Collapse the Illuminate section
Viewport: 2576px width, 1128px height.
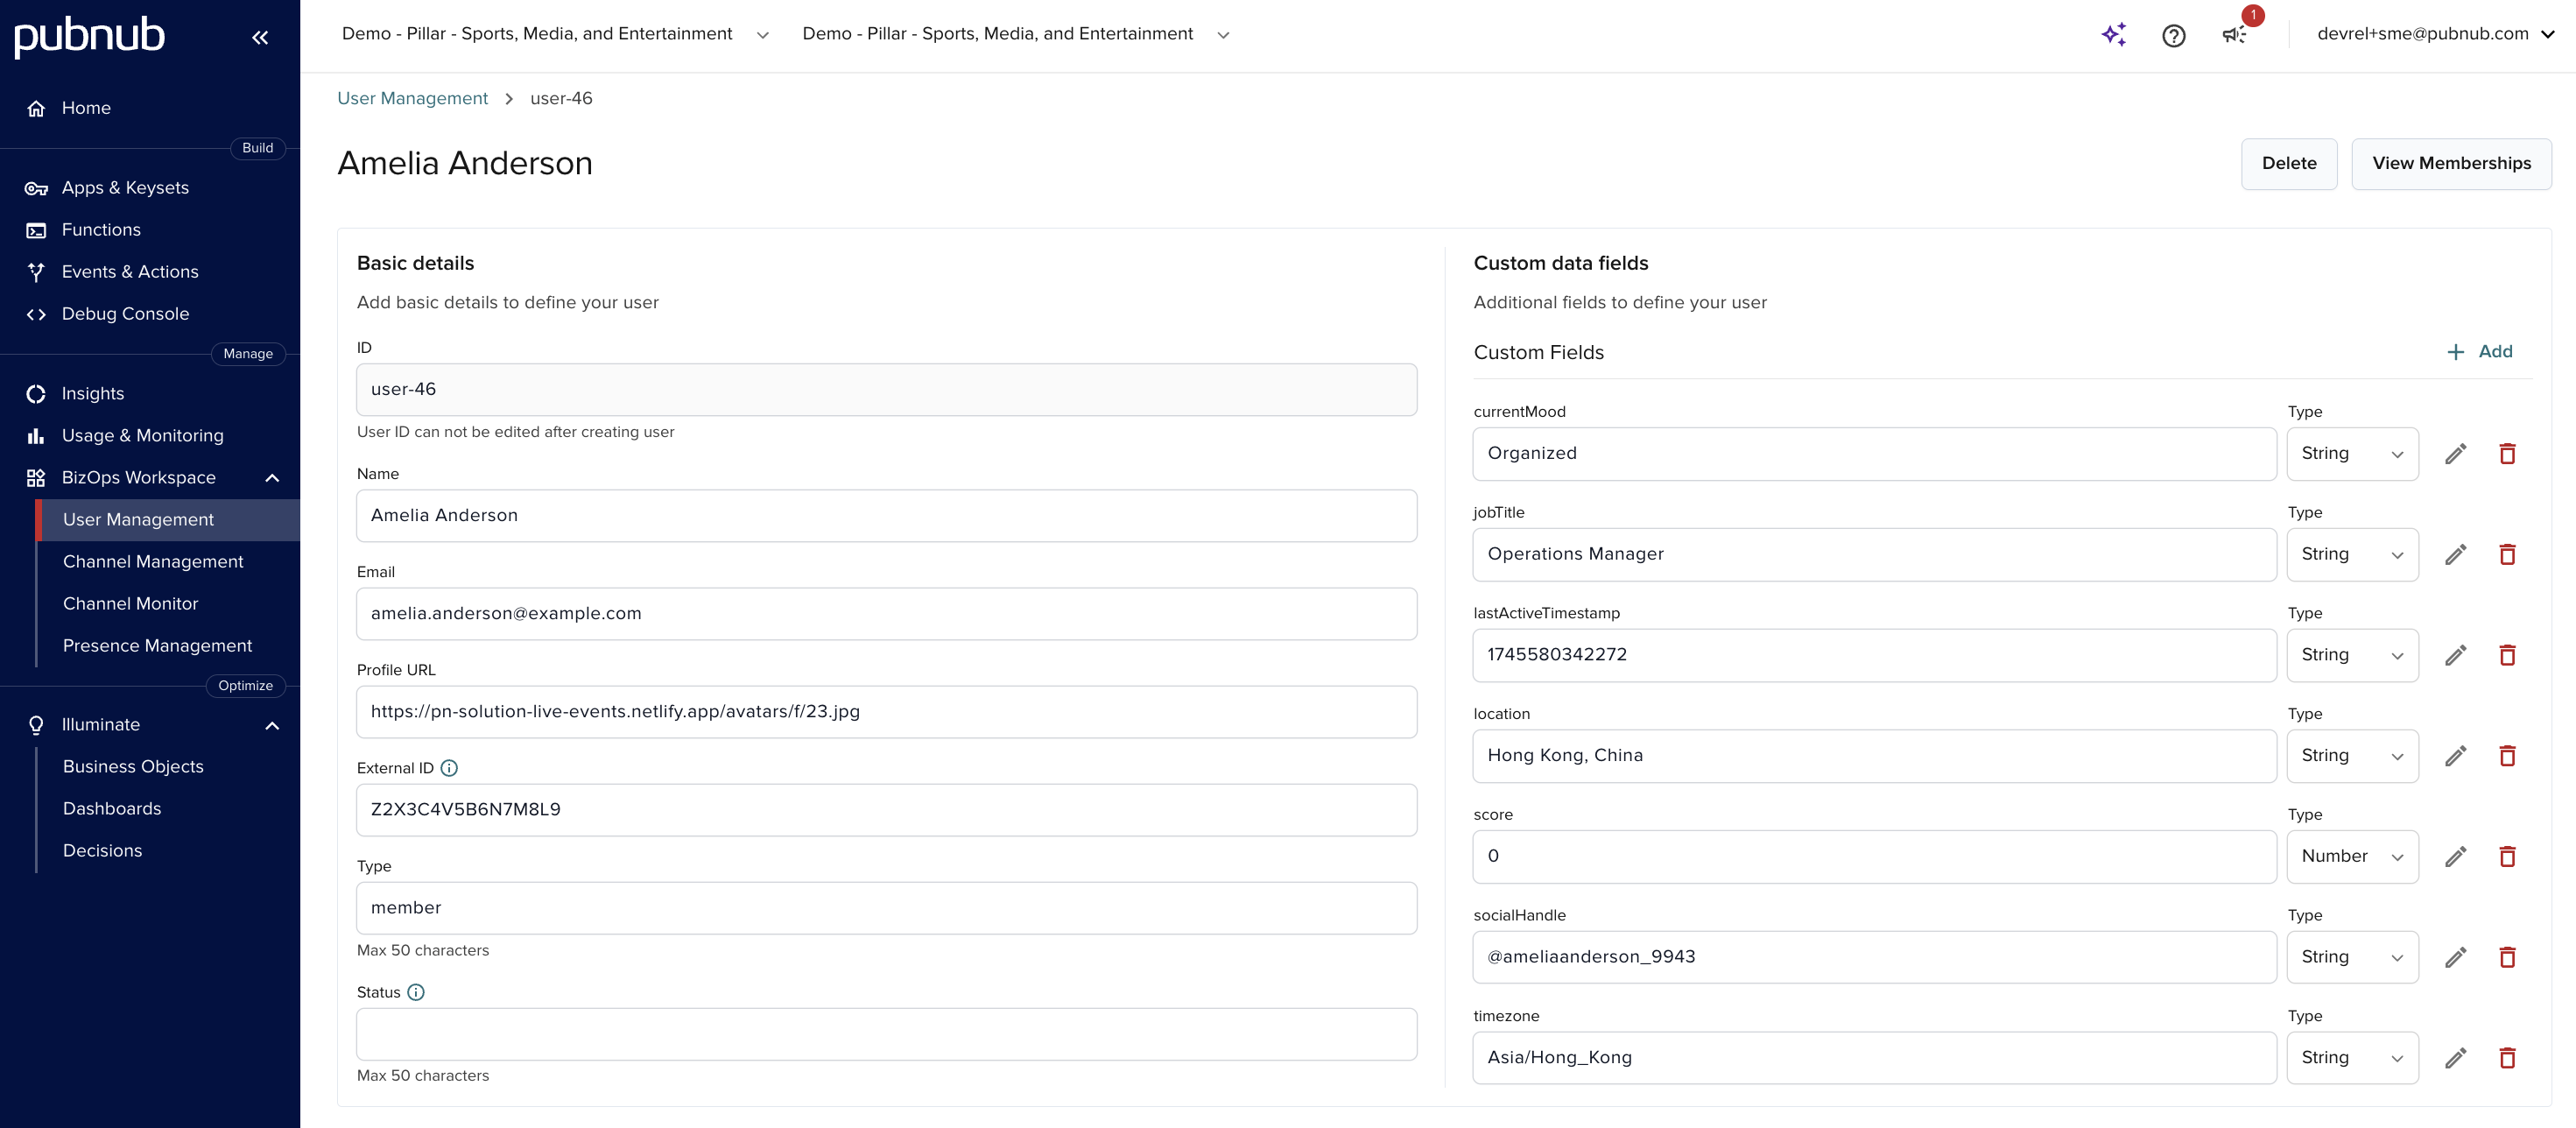271,725
